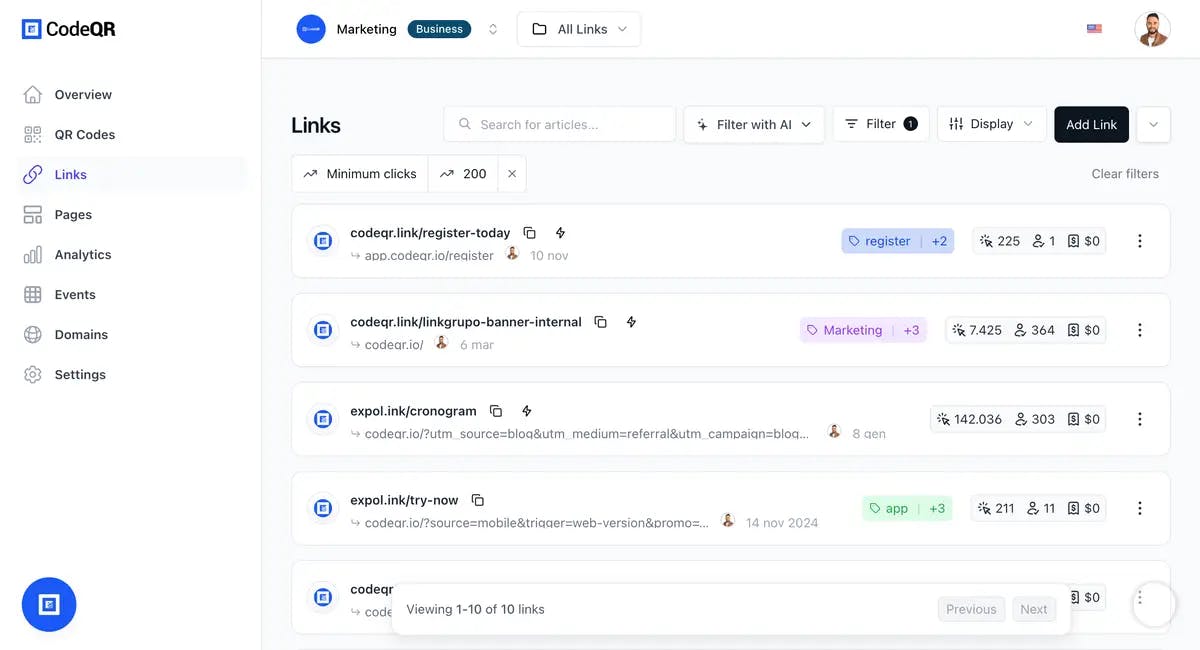Open expol.ink/try-now link
Image resolution: width=1200 pixels, height=650 pixels.
click(x=404, y=500)
